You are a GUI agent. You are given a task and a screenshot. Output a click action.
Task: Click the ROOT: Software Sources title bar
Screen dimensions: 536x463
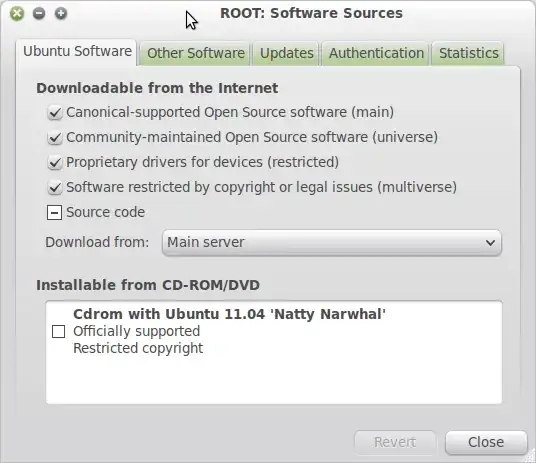click(x=311, y=13)
